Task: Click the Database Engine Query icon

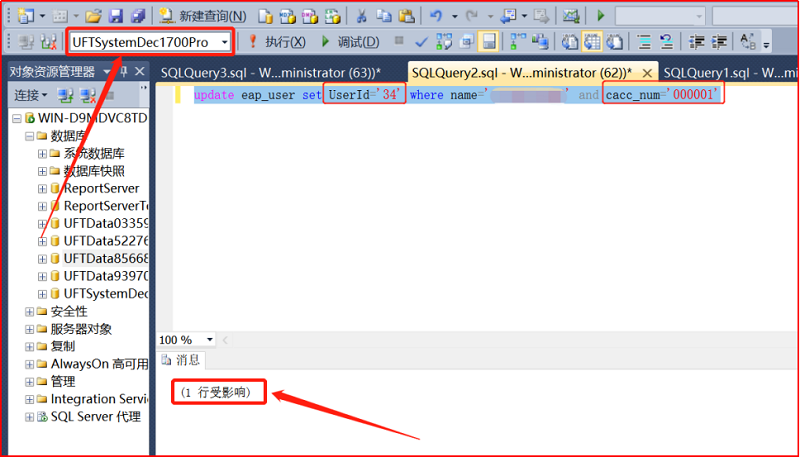Action: click(x=265, y=16)
